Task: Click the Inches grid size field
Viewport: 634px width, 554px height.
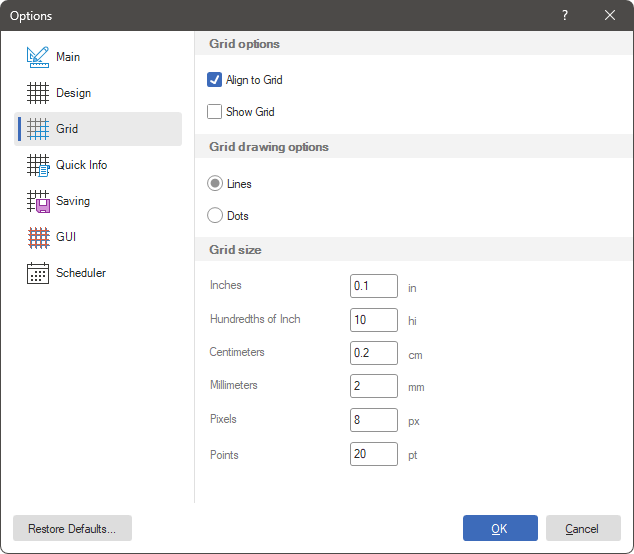Action: click(374, 286)
